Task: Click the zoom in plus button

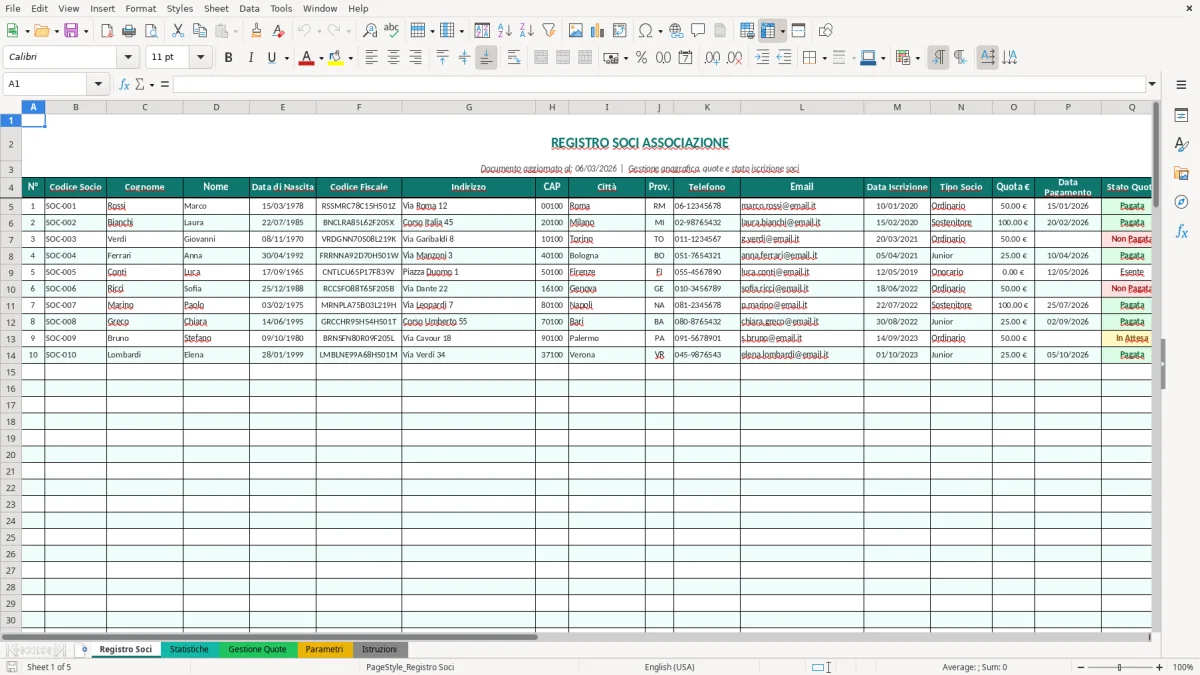Action: 1160,667
